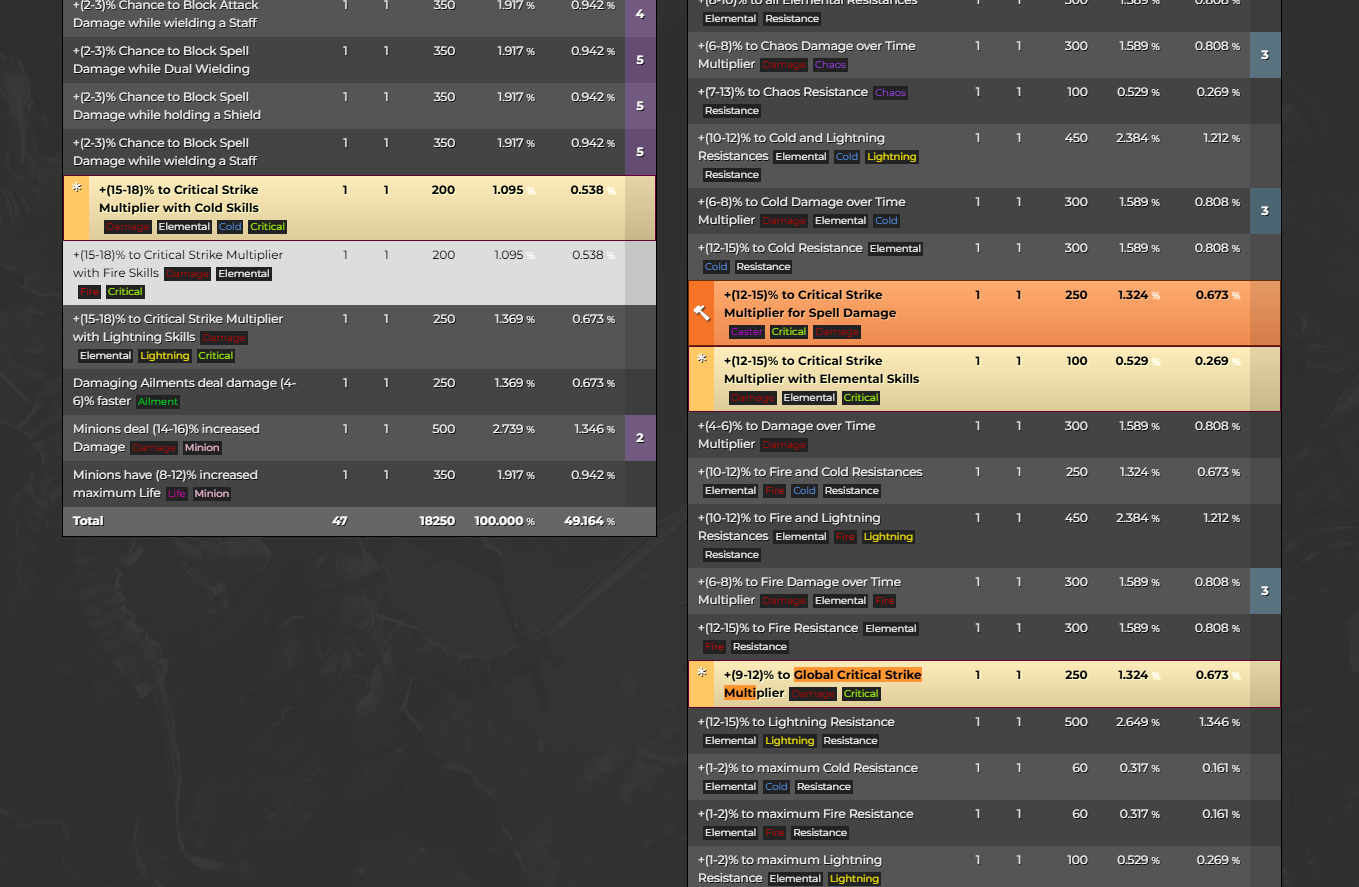This screenshot has height=887, width=1359.
Task: Click the 2.739 % value on the Minions Damage row
Action: [x=515, y=429]
